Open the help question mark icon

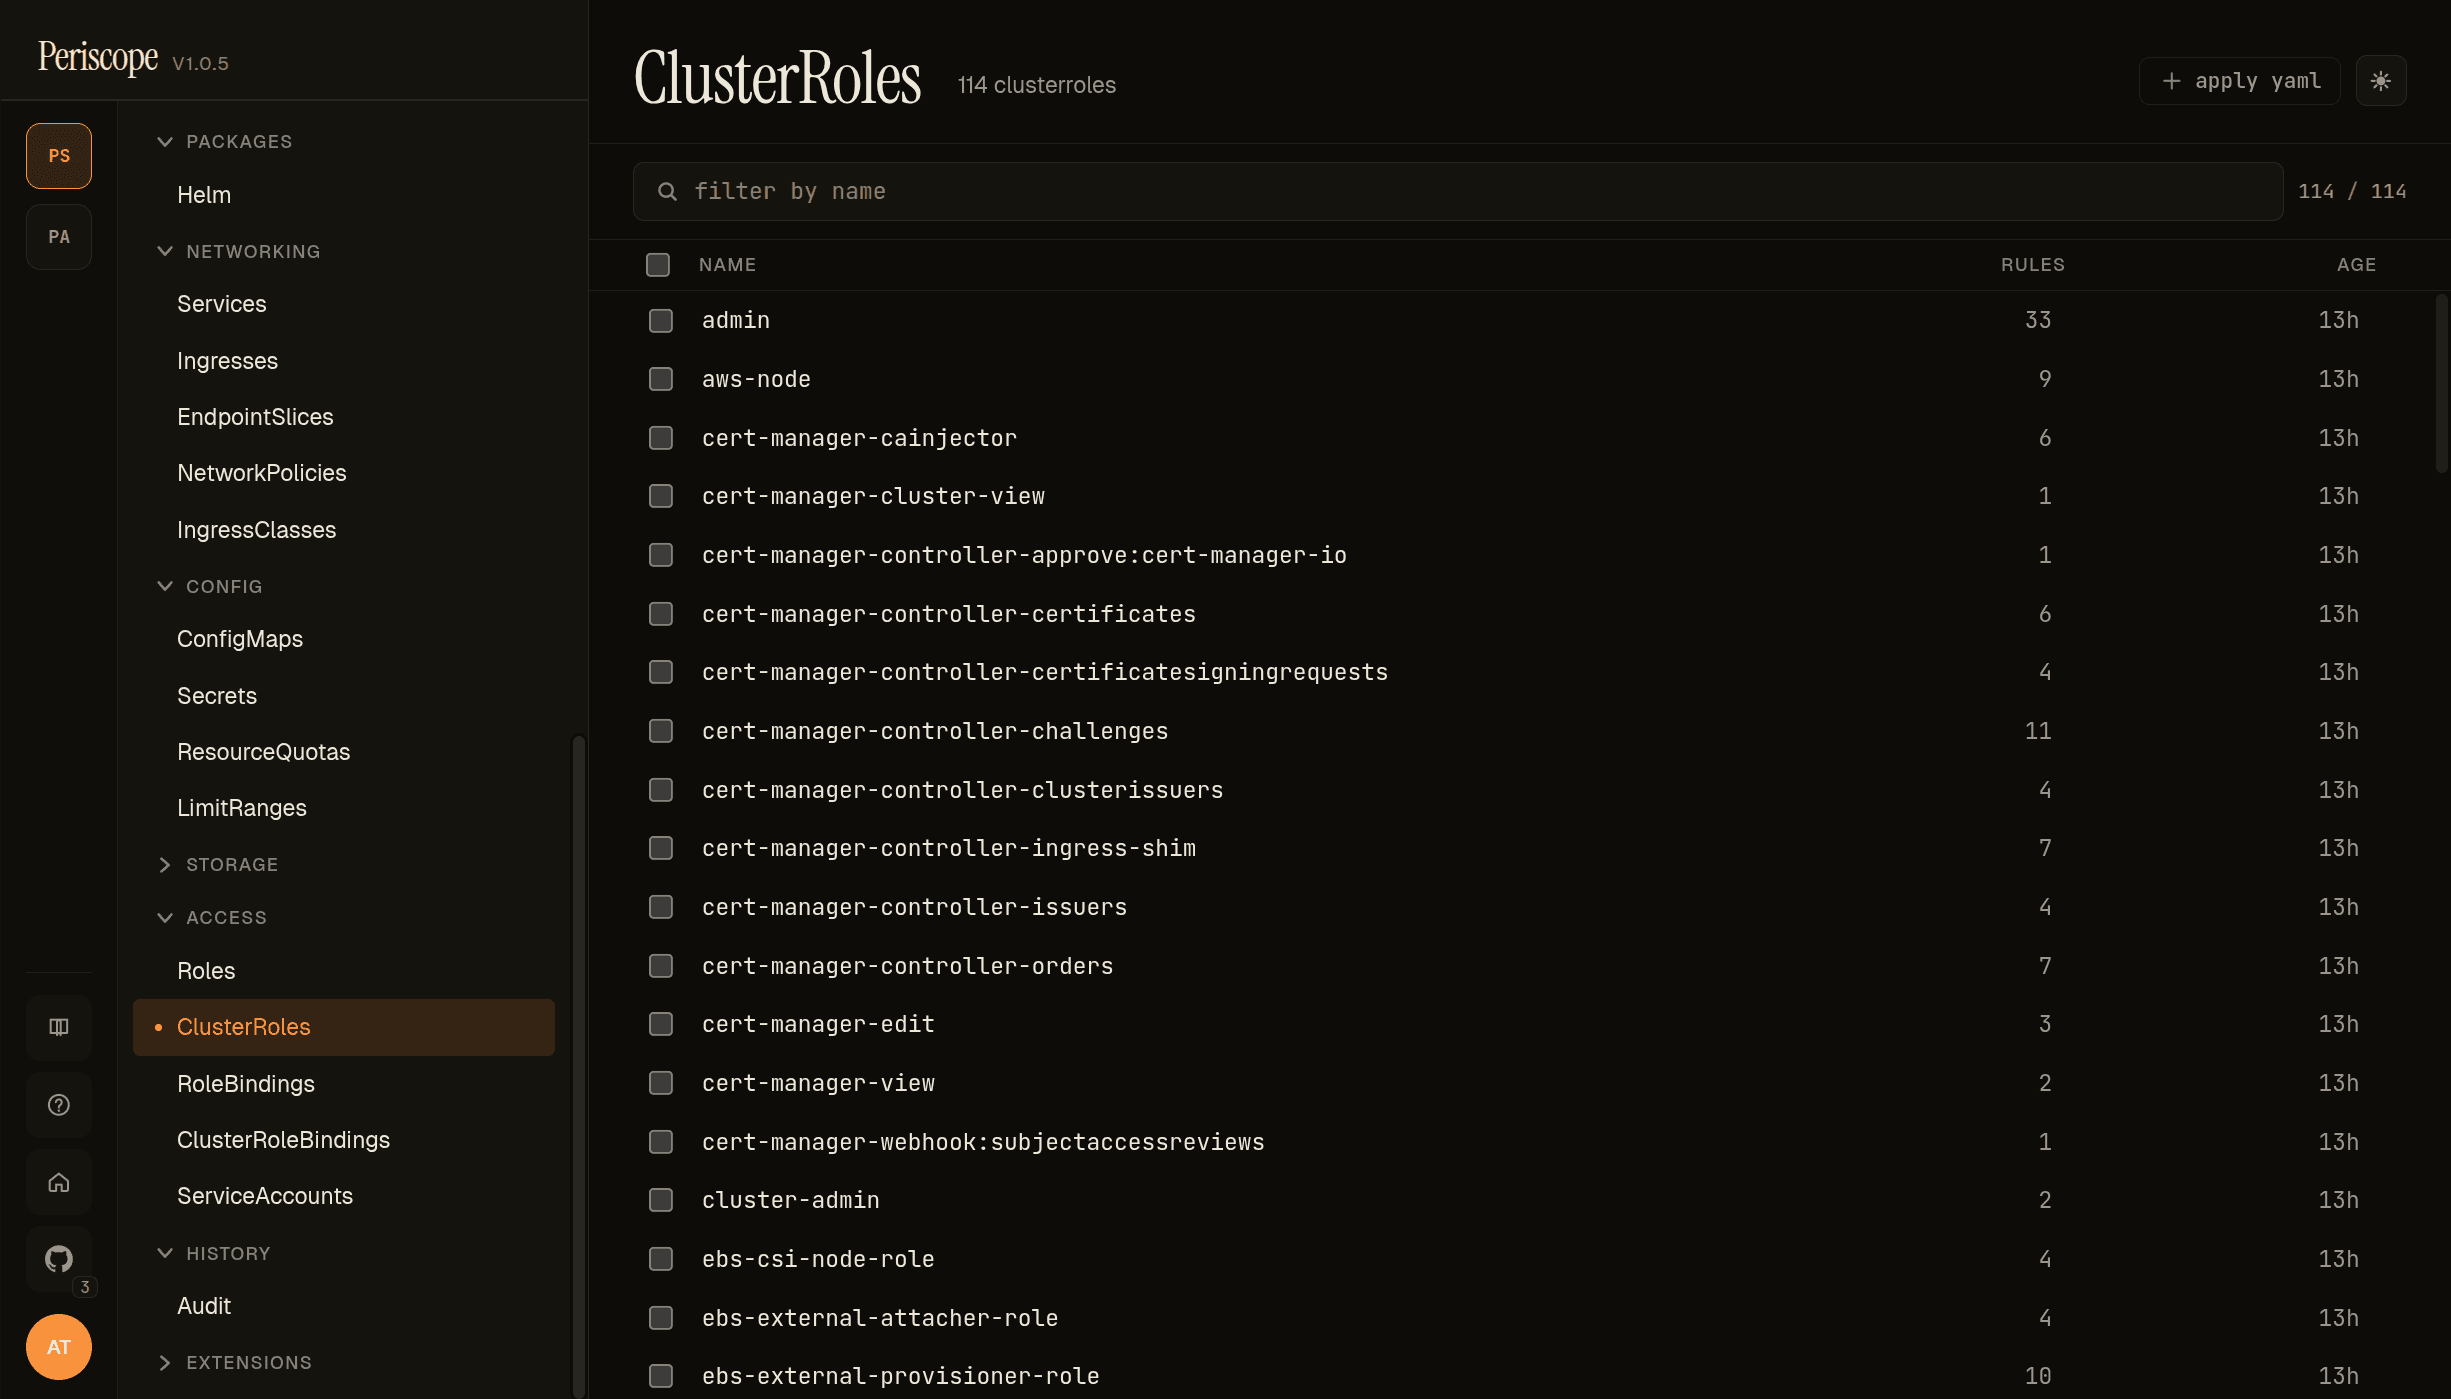pyautogui.click(x=59, y=1105)
